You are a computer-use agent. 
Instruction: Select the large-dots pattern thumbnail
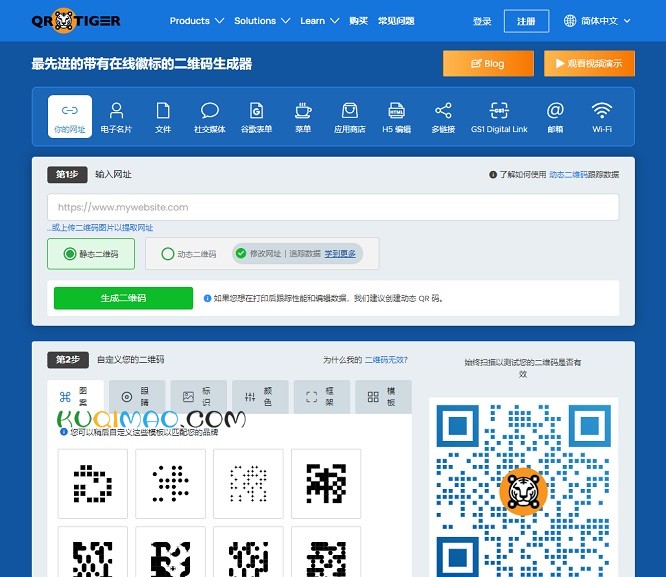click(x=170, y=484)
